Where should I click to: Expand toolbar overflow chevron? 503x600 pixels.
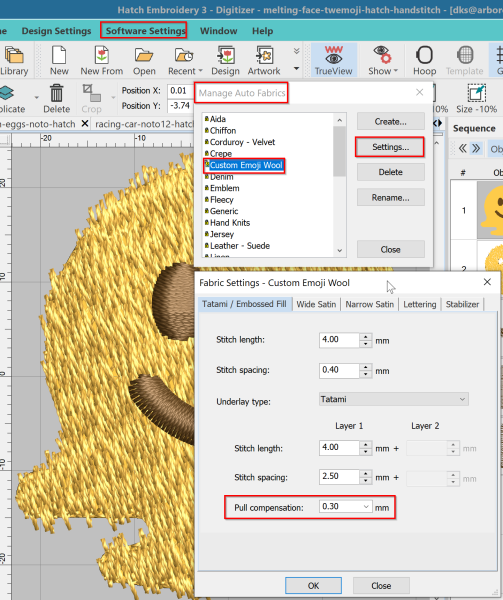[x=296, y=51]
